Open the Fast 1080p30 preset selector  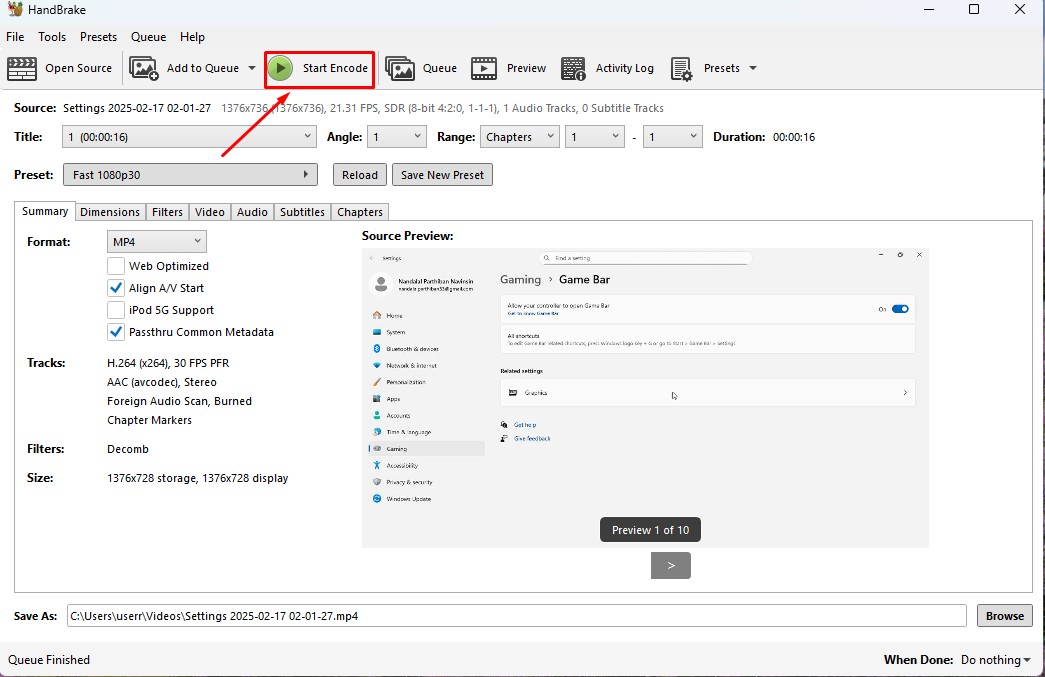[190, 175]
